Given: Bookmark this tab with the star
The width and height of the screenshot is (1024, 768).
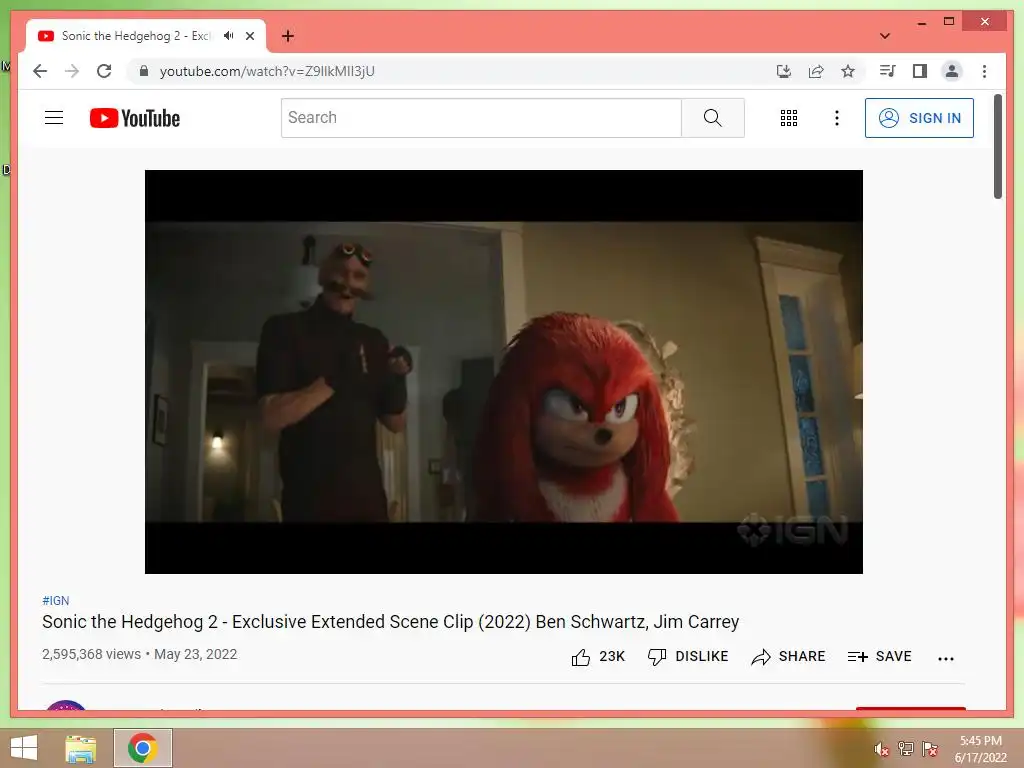Looking at the screenshot, I should point(848,71).
